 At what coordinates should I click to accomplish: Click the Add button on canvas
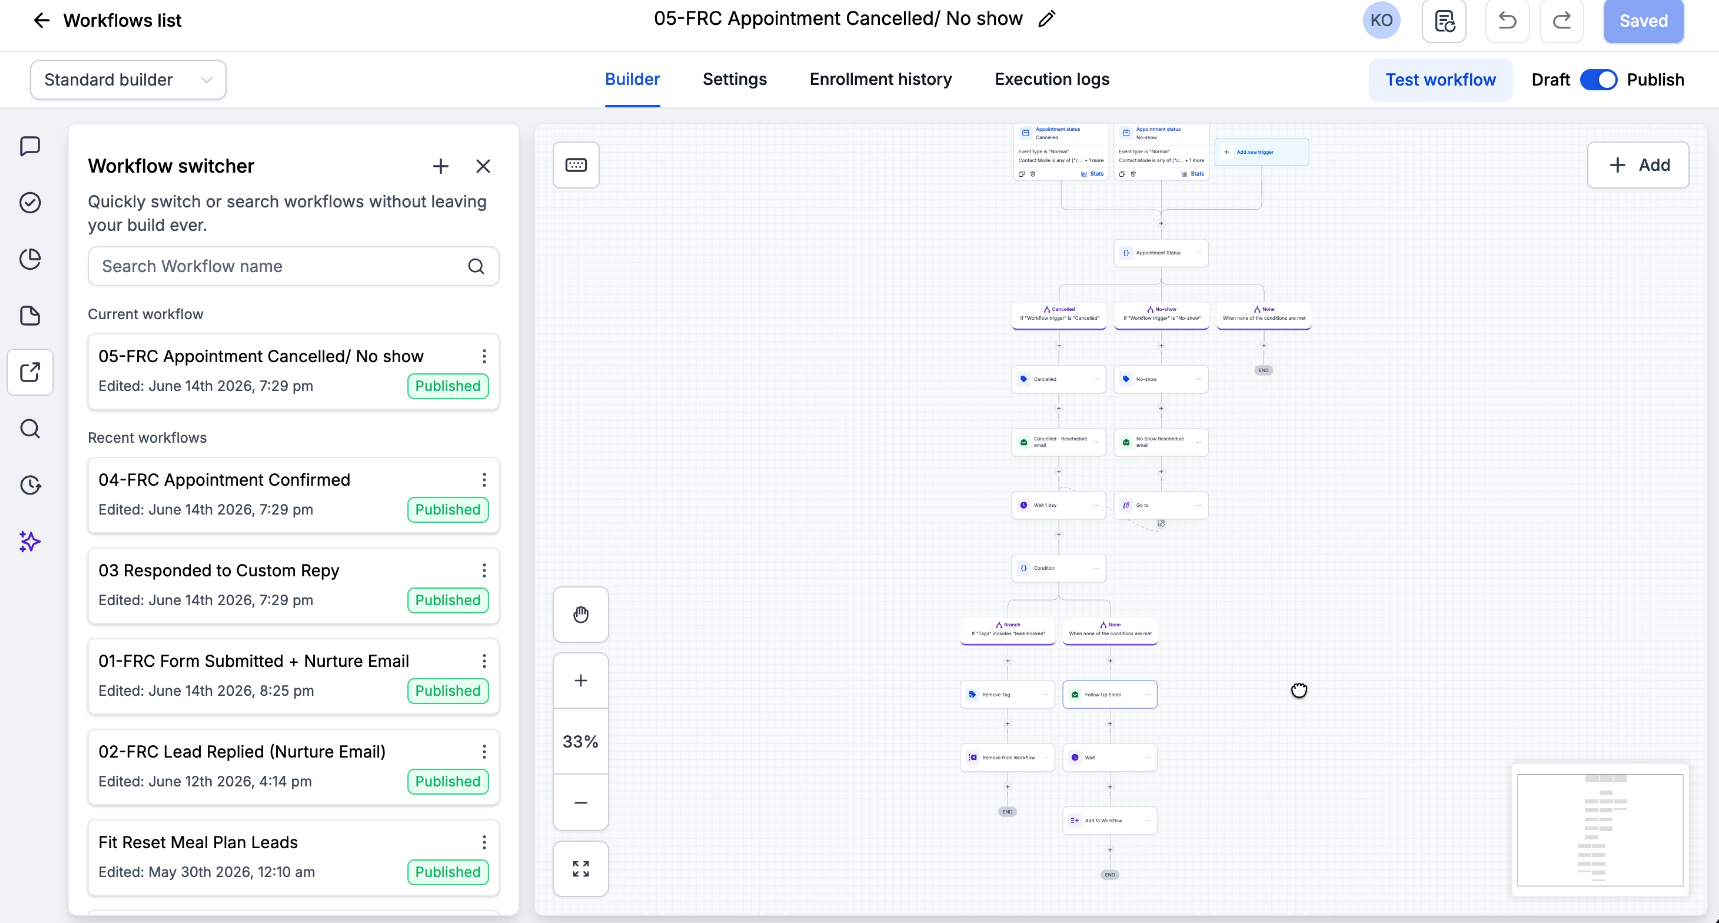click(x=1638, y=165)
